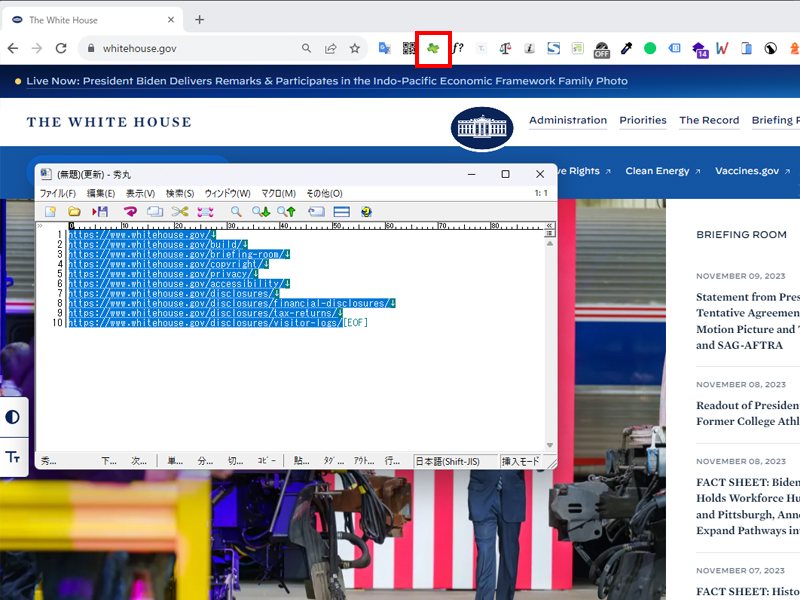This screenshot has height=600, width=800.
Task: Open the Clean Energy link
Action: (x=663, y=171)
